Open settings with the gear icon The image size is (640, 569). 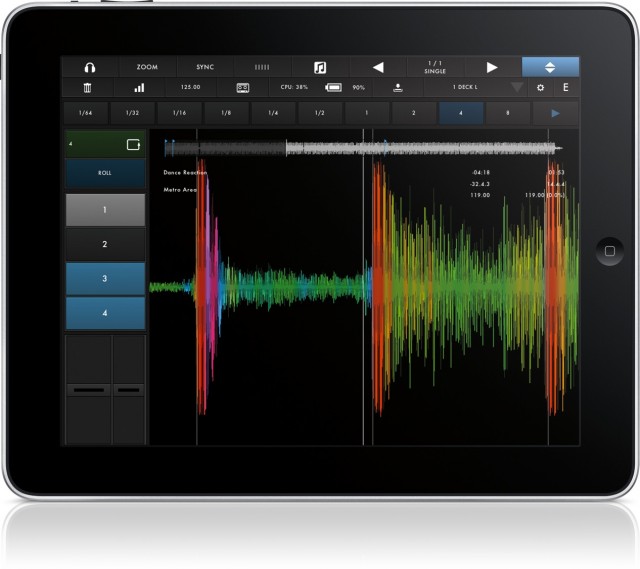point(541,88)
